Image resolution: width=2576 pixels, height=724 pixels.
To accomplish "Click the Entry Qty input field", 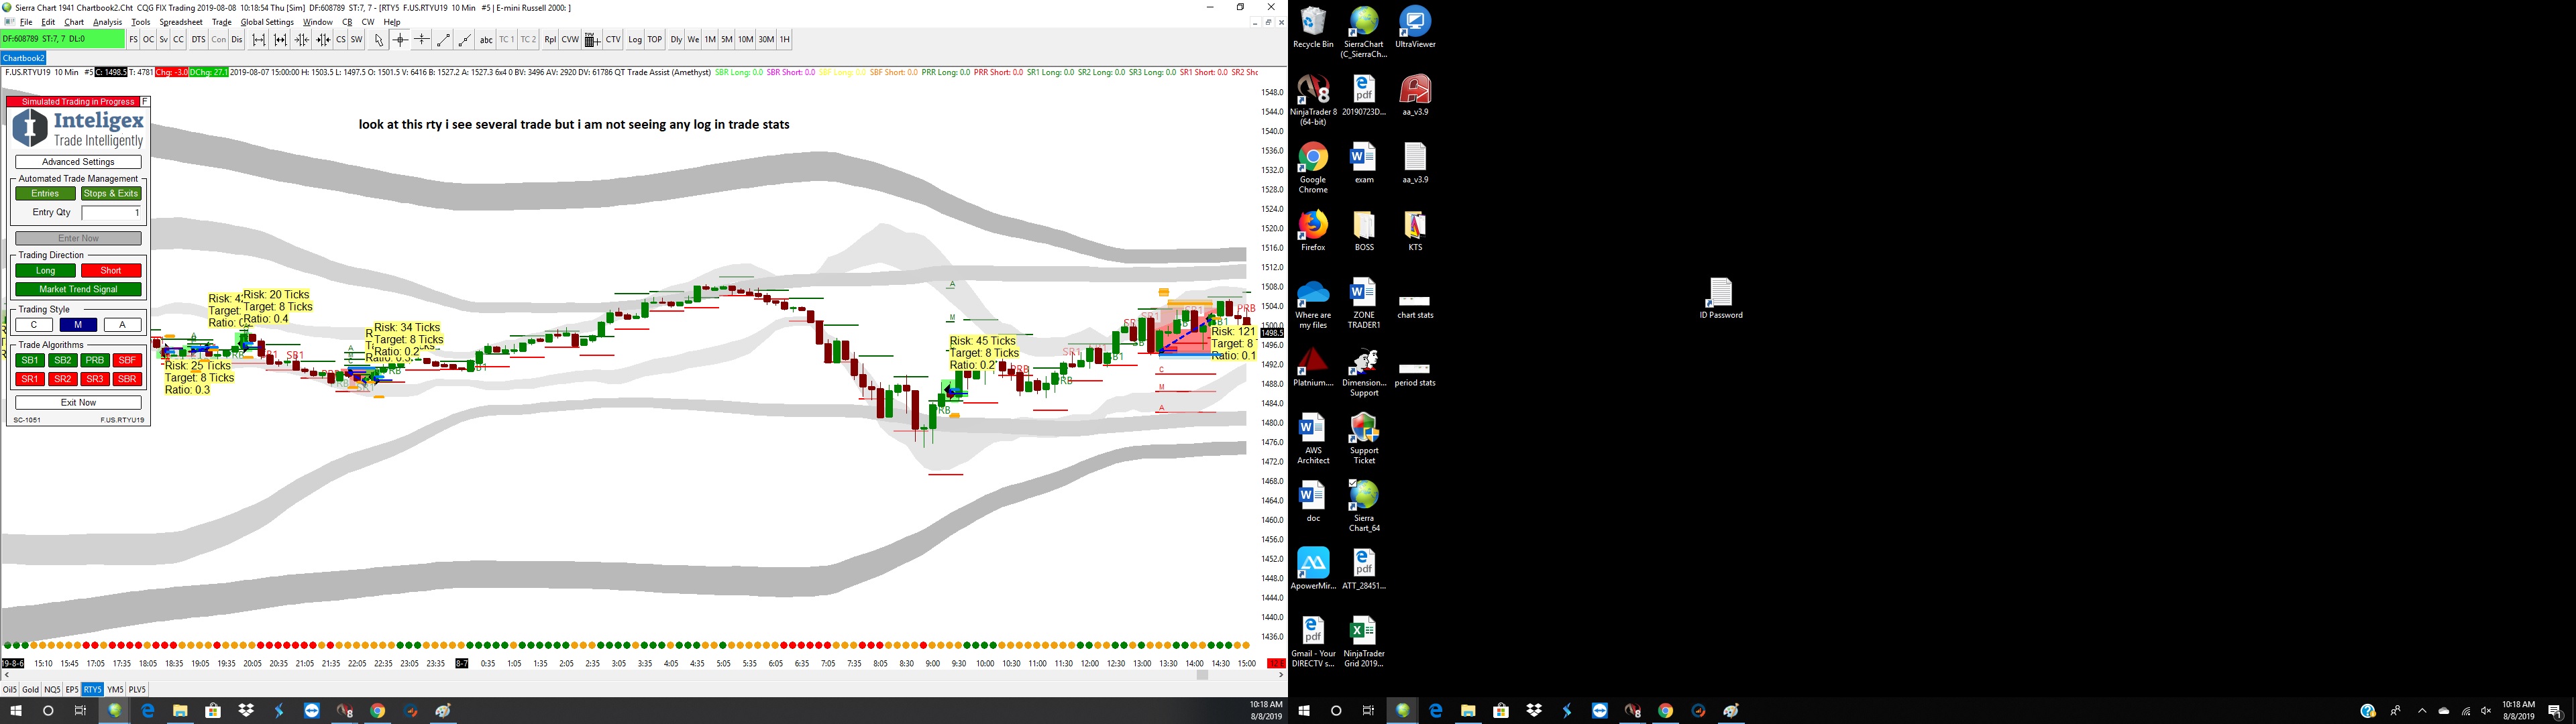I will (x=111, y=213).
